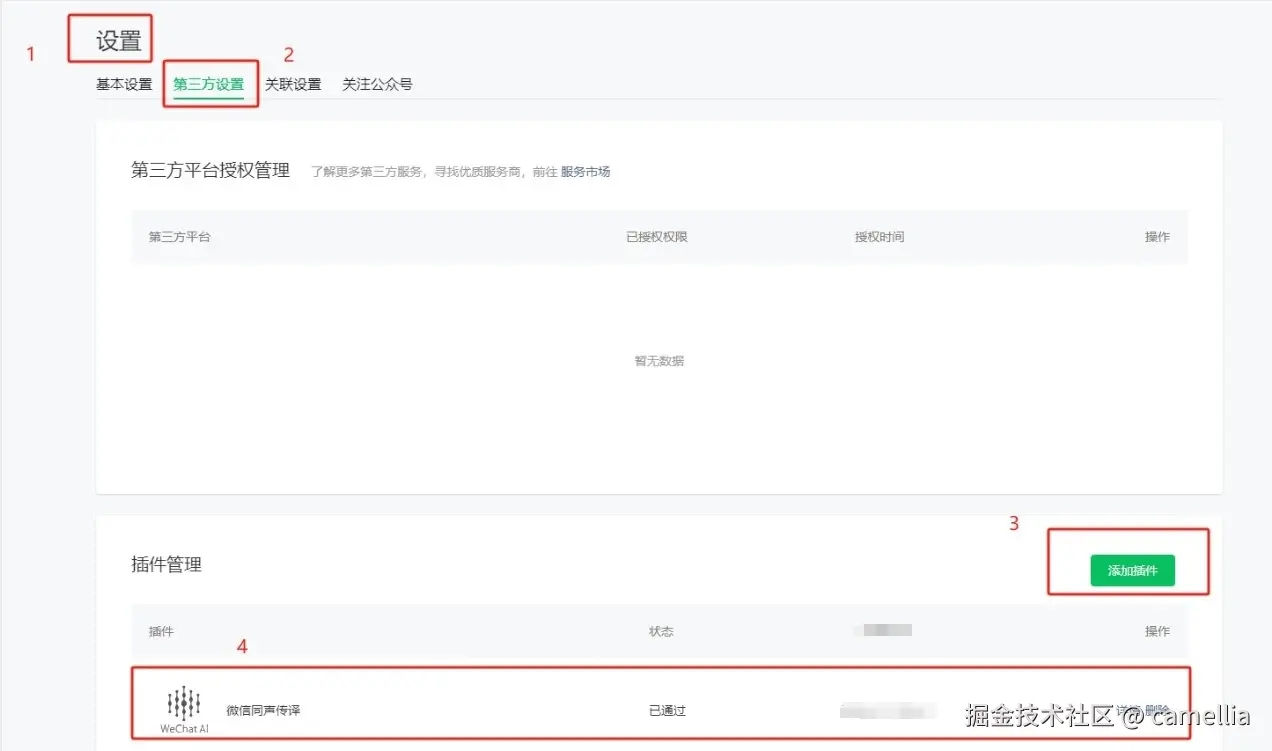Click the 第三方平台授权管理 heading

(210, 171)
